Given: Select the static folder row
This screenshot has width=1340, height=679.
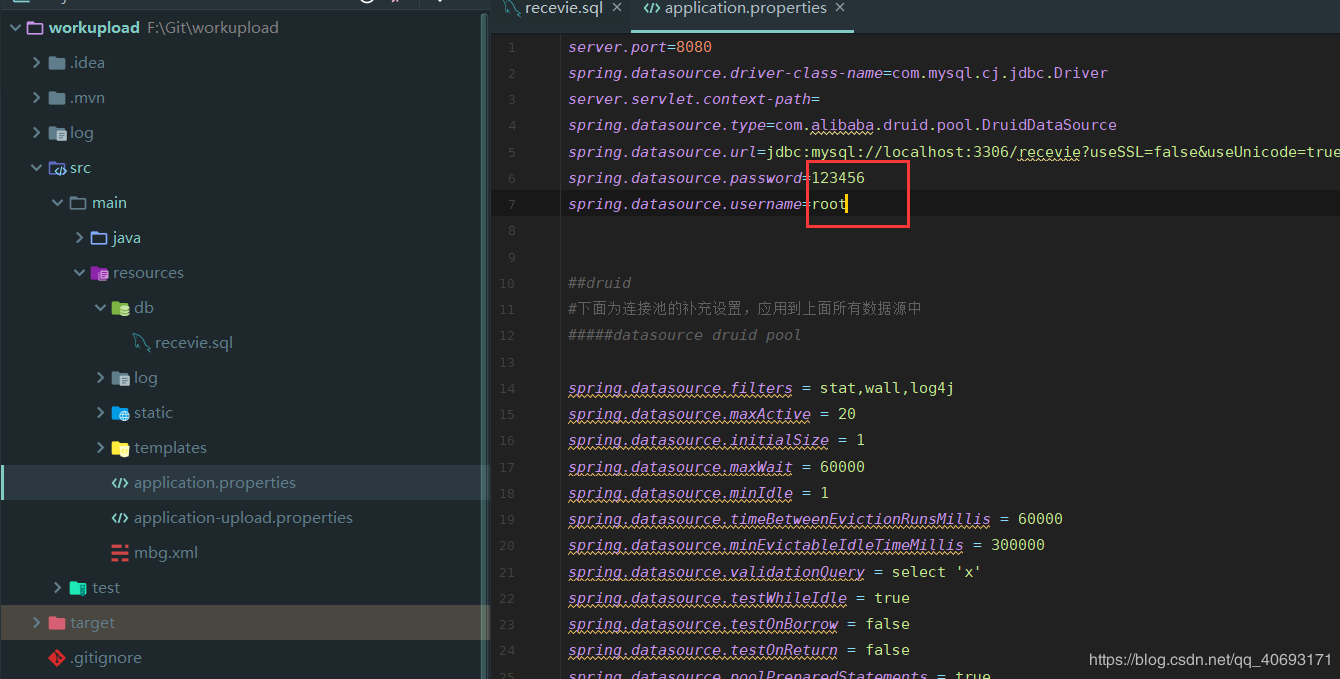Looking at the screenshot, I should 245,413.
